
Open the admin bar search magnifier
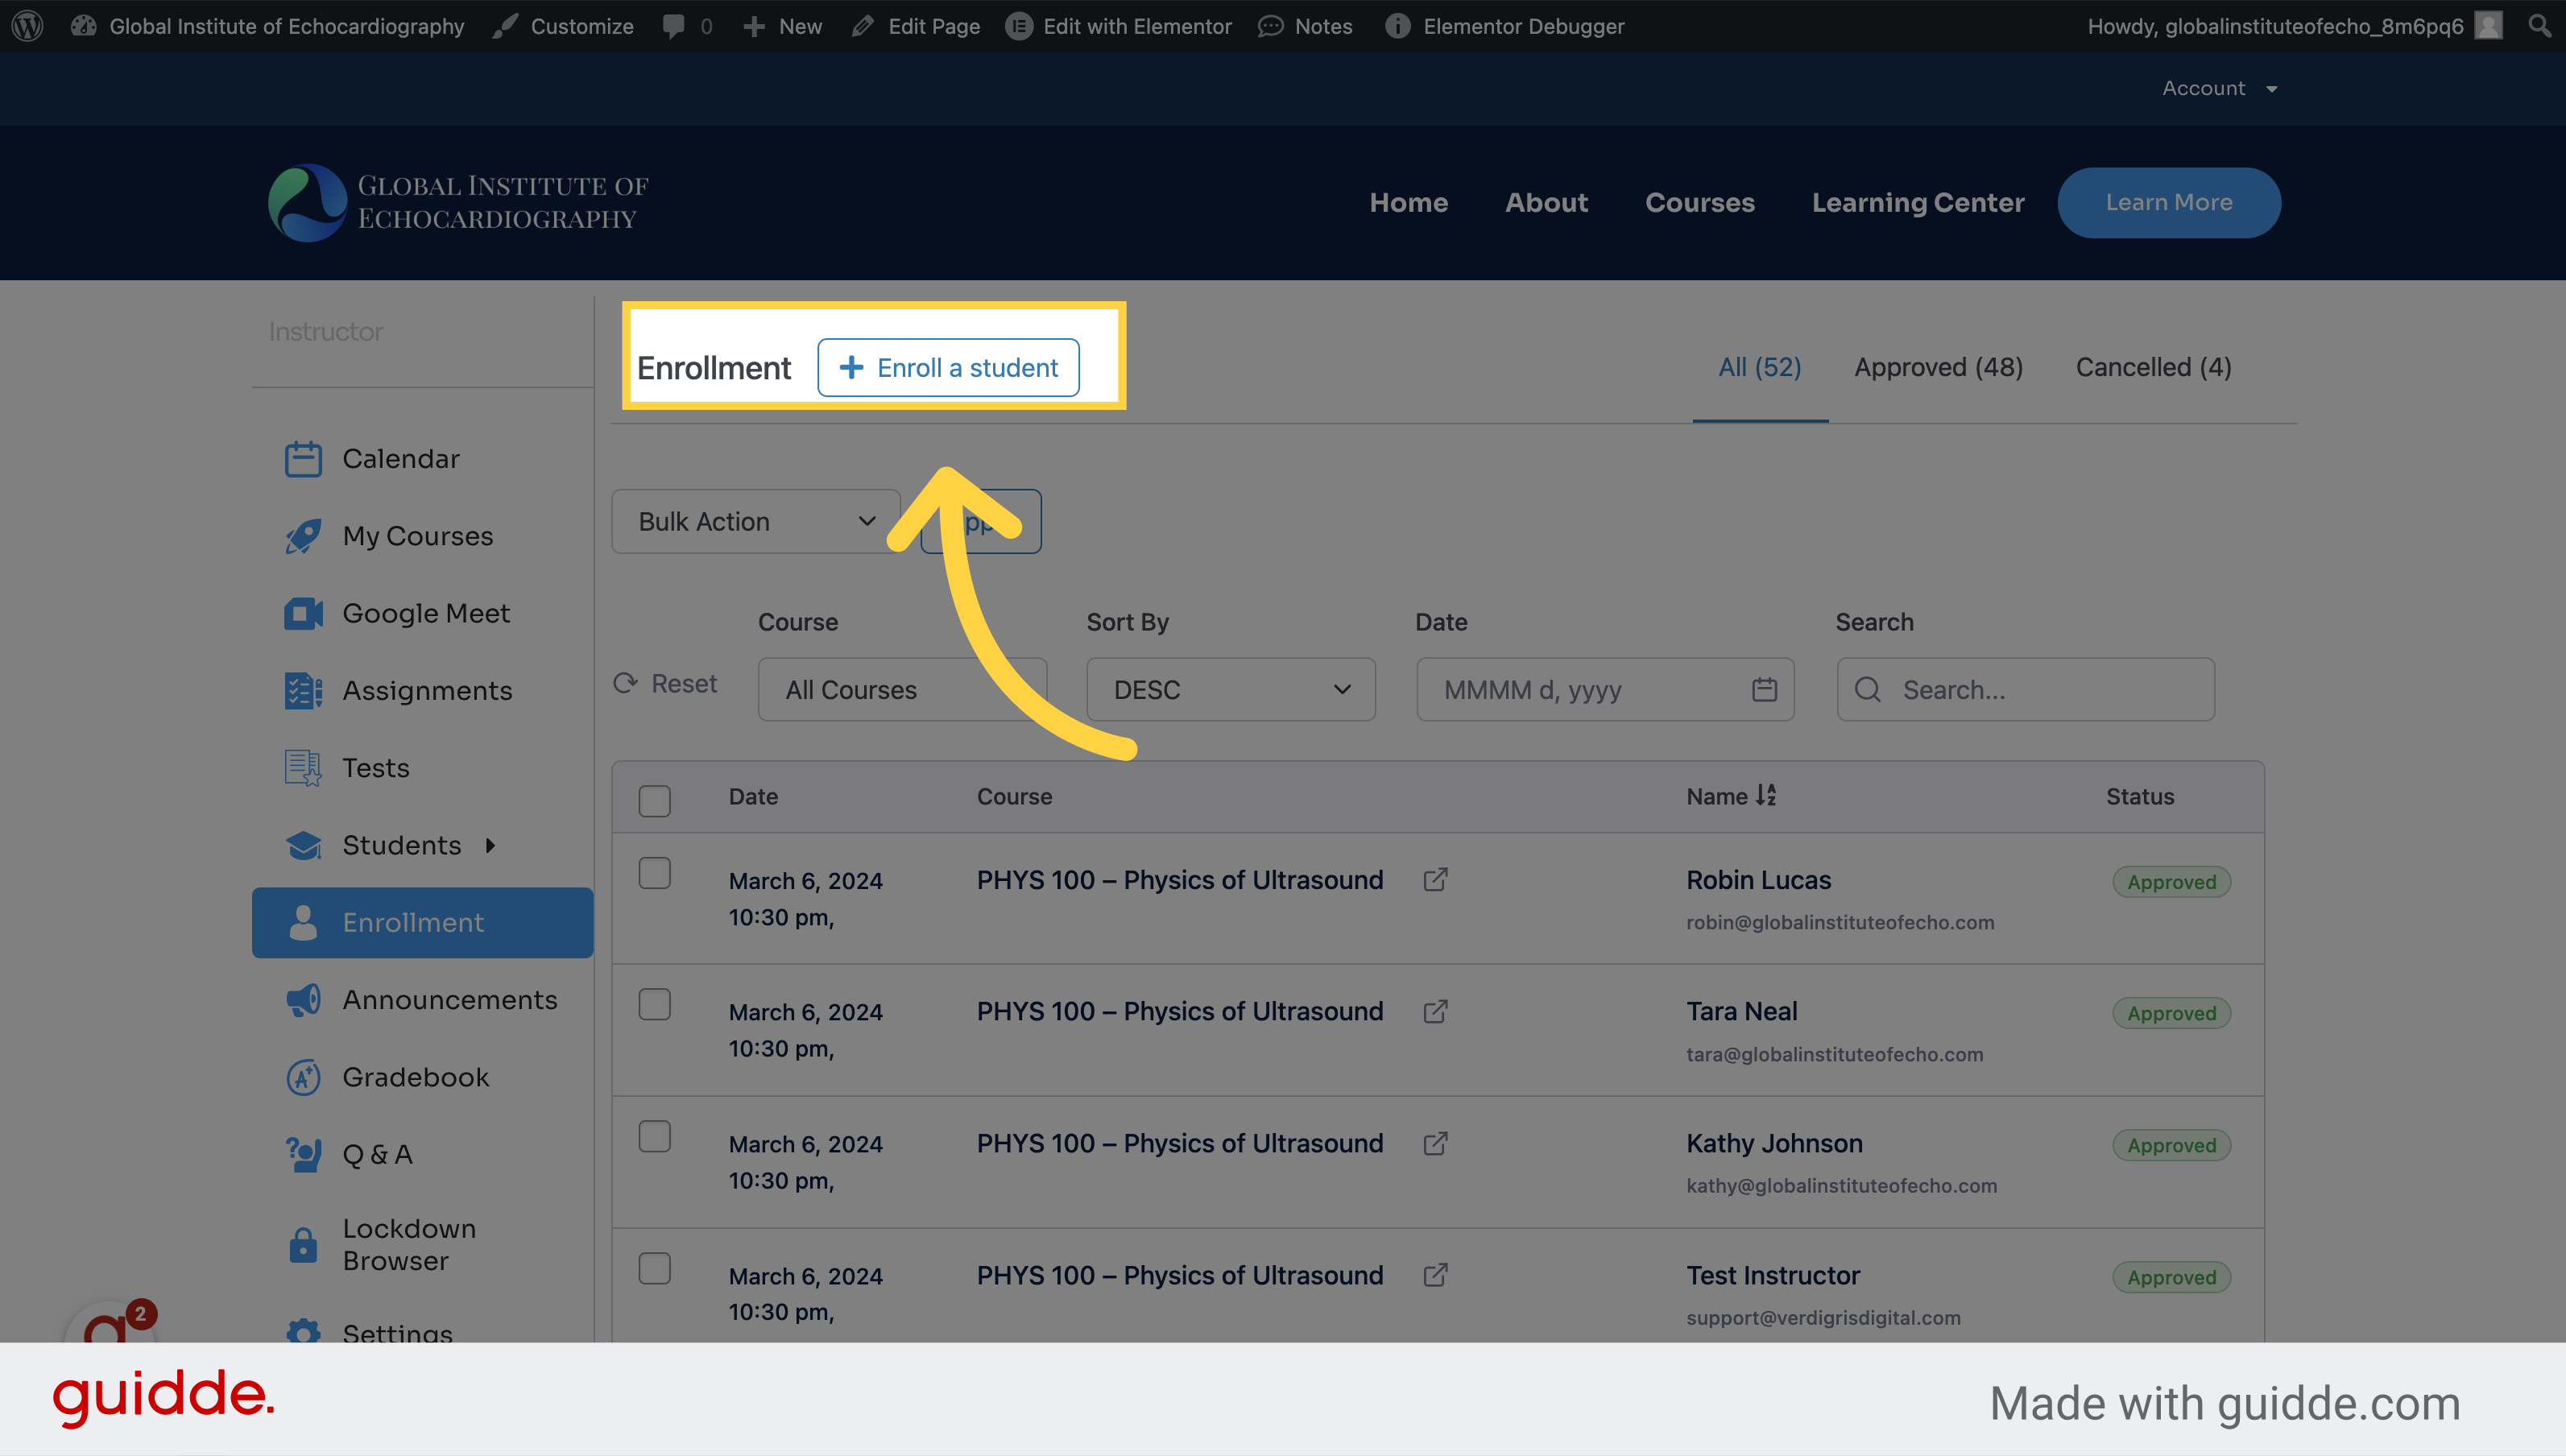(x=2538, y=26)
